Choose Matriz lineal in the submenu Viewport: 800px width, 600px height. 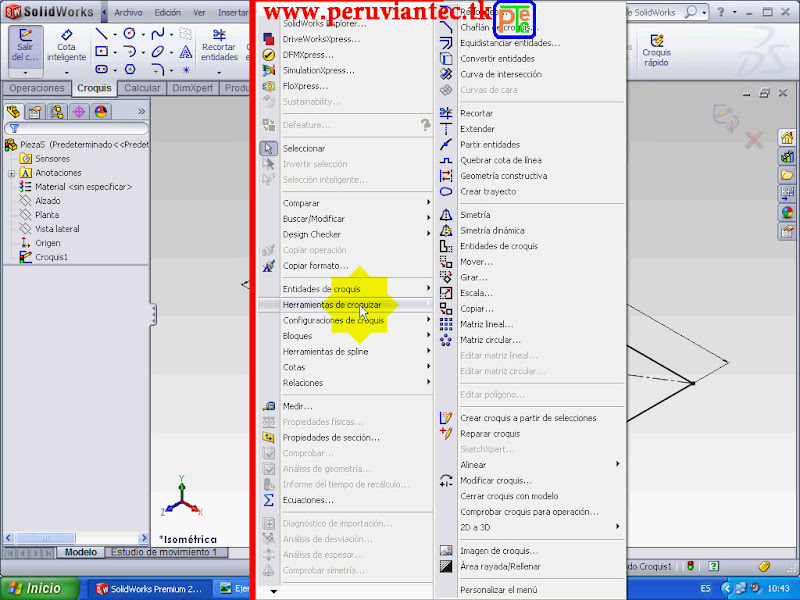pos(531,324)
